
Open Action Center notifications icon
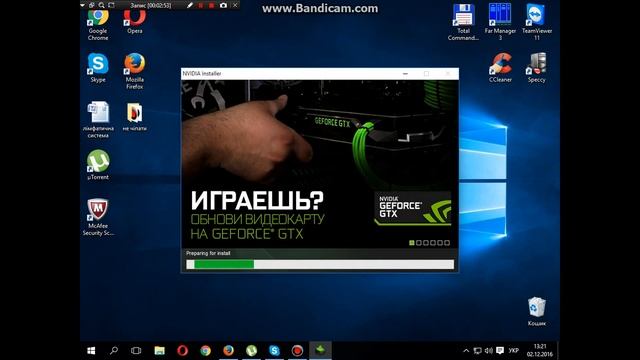point(500,351)
